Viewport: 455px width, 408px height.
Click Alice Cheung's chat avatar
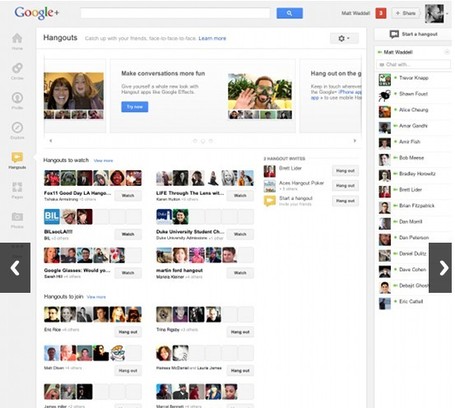click(x=385, y=112)
